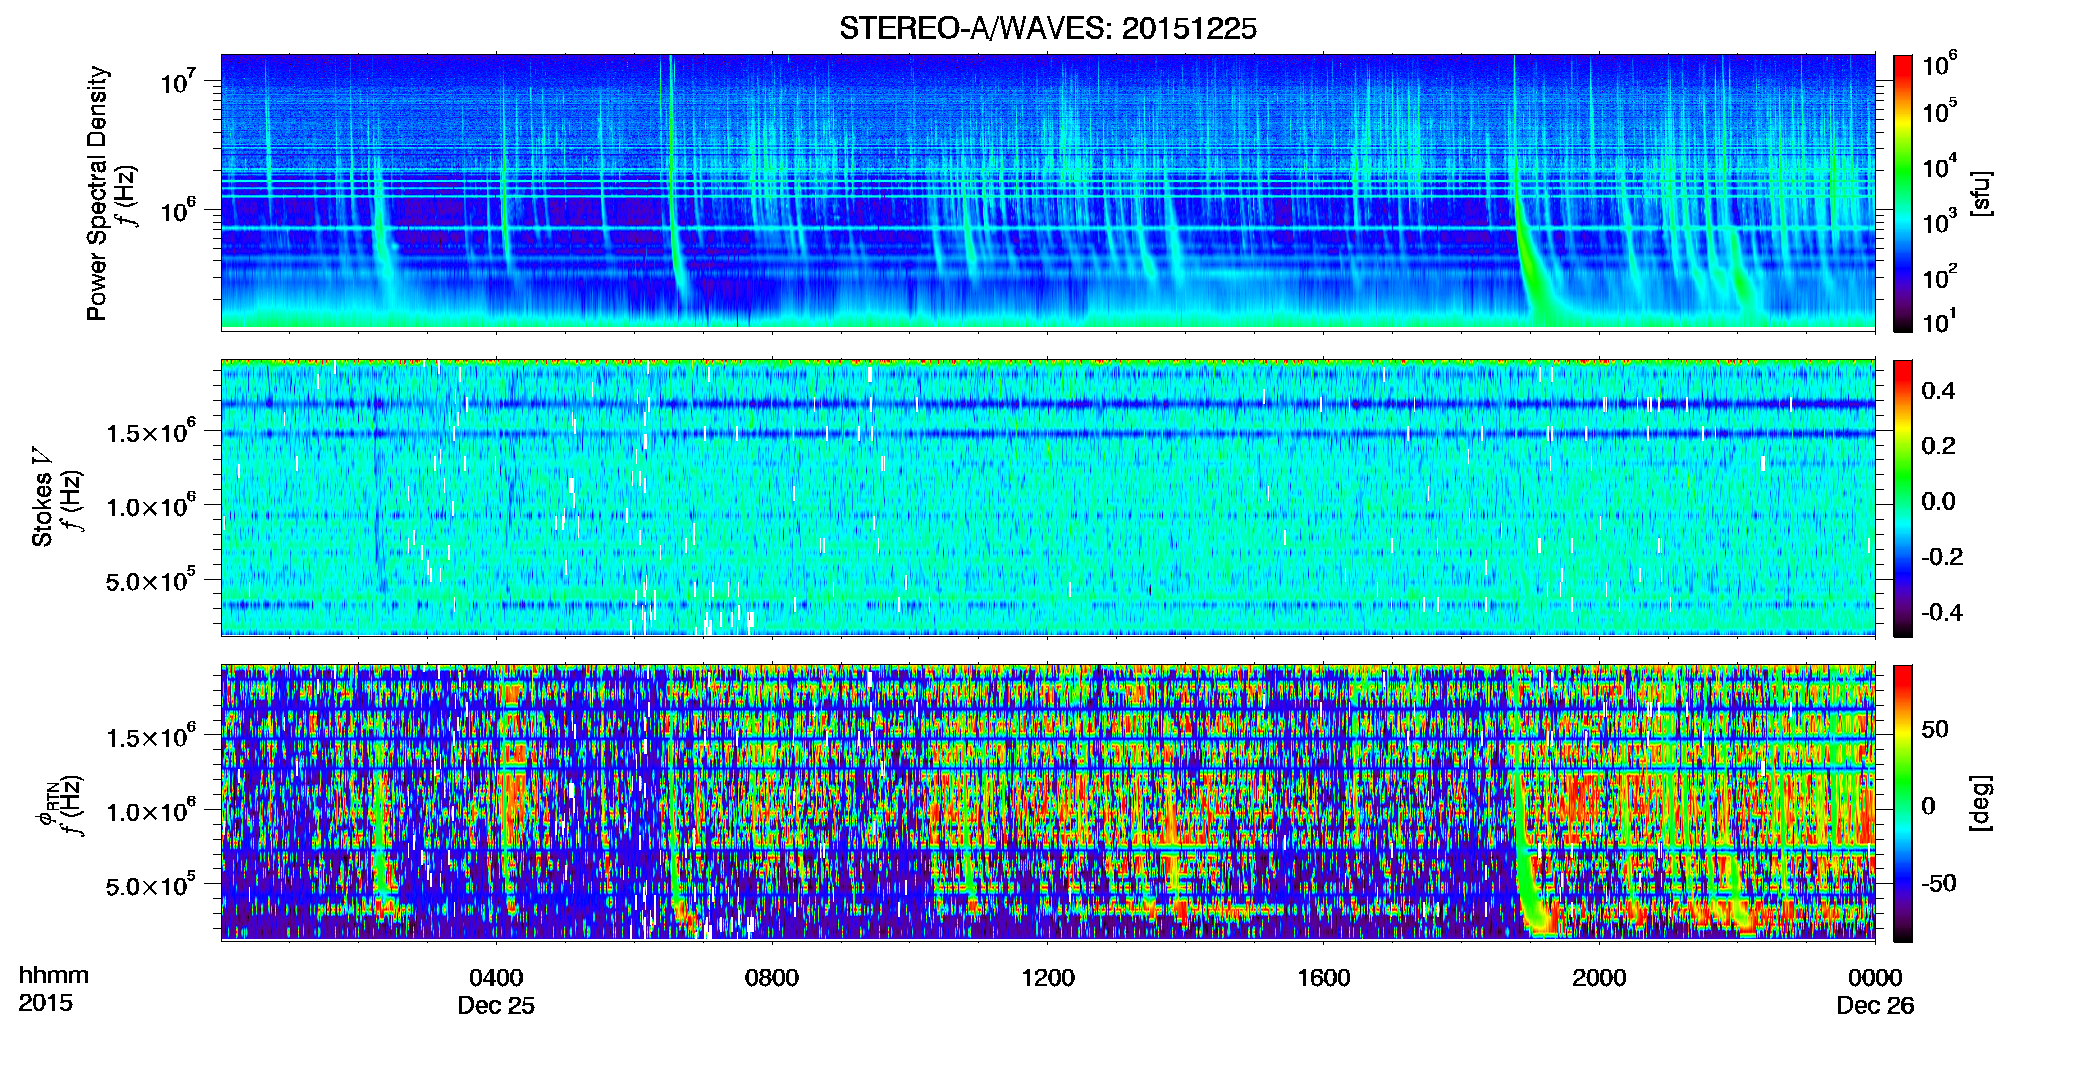
Task: Click 1.0×10^6 tick on φ RTN panel
Action: coord(150,811)
